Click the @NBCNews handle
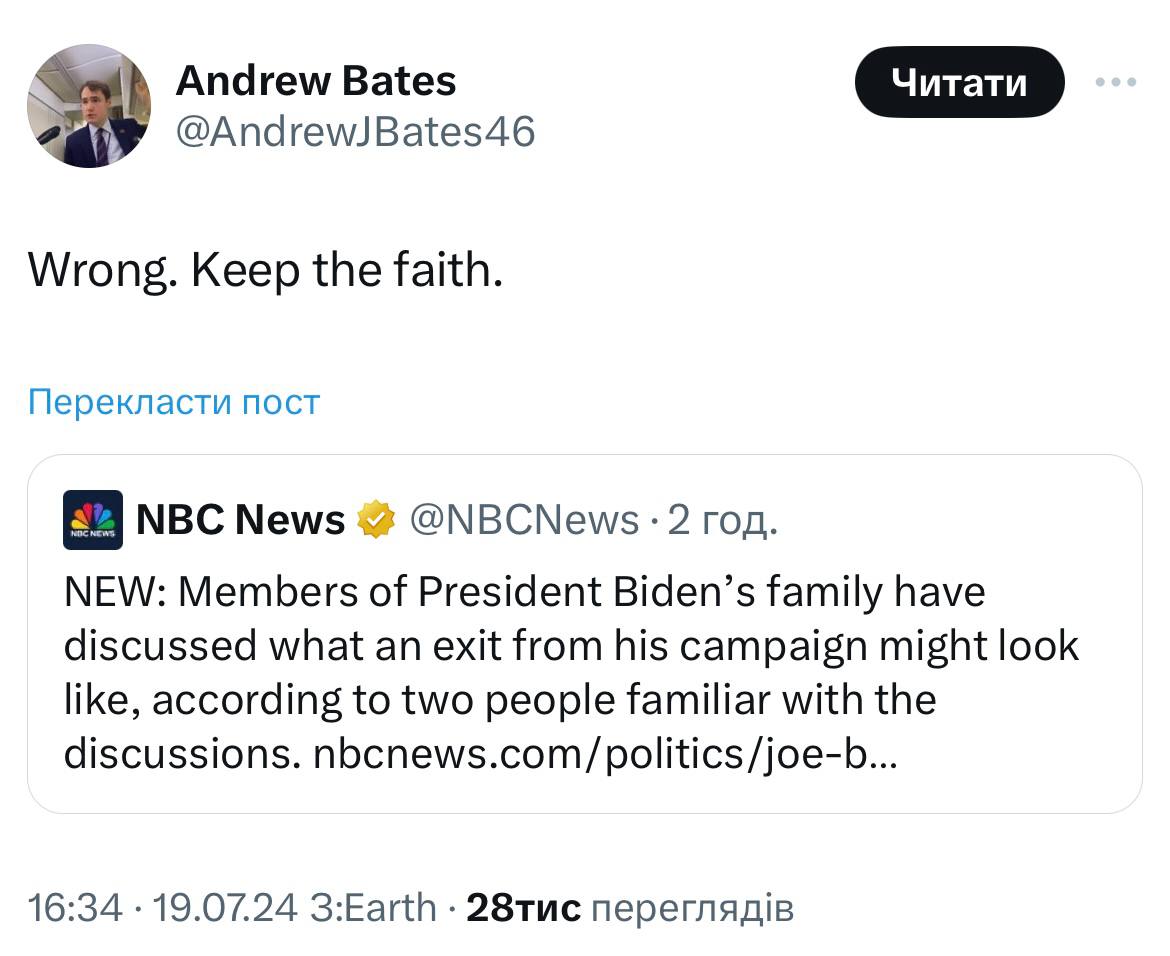The image size is (1170, 956). click(x=525, y=520)
